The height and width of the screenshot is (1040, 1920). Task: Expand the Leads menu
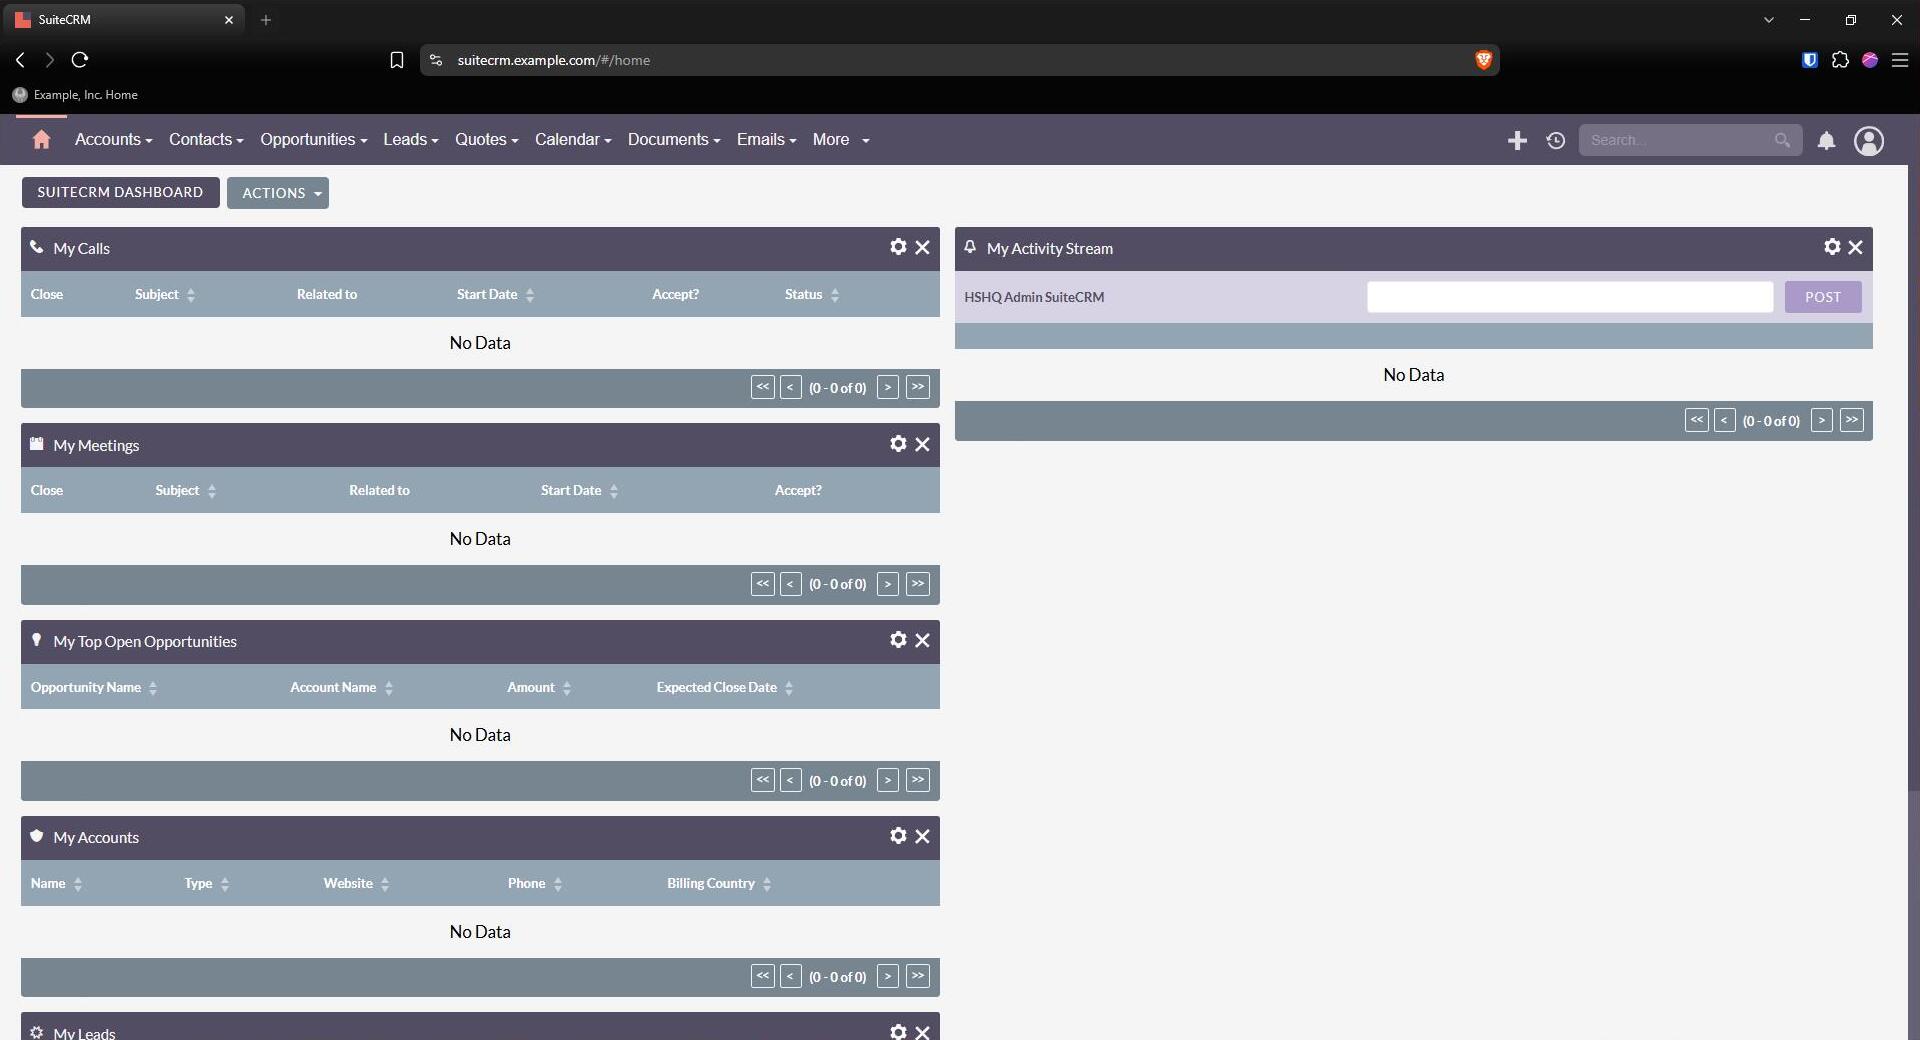[411, 140]
